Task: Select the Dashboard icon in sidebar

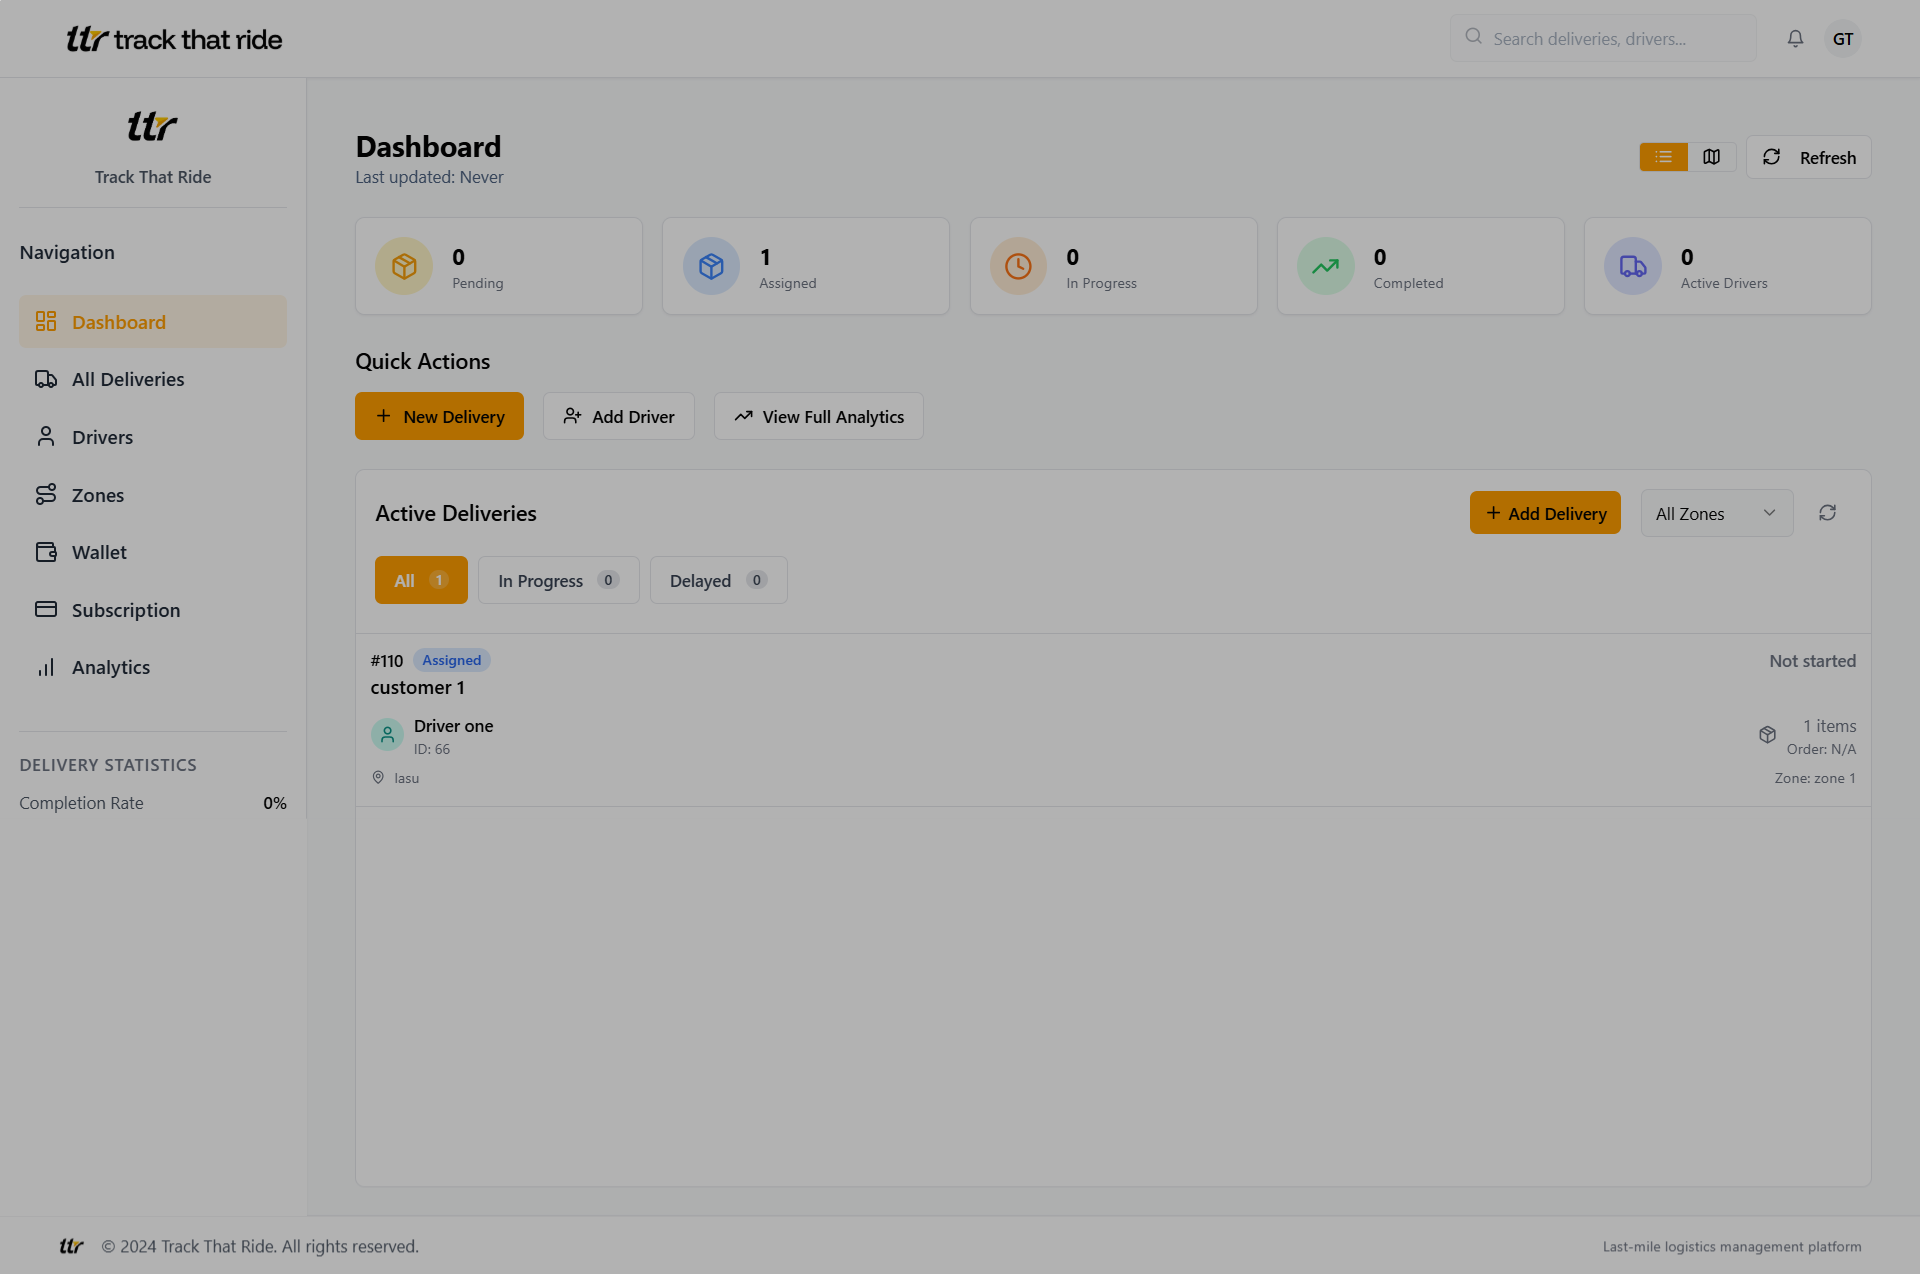Action: (46, 321)
